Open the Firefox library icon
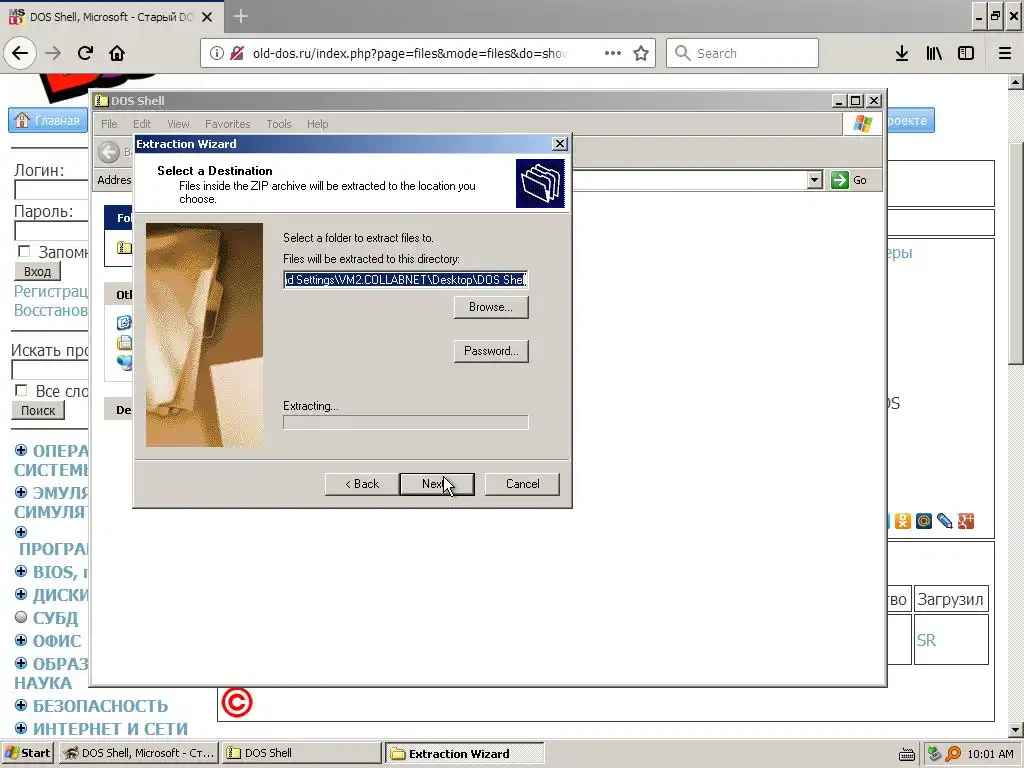This screenshot has width=1024, height=768. pyautogui.click(x=934, y=53)
